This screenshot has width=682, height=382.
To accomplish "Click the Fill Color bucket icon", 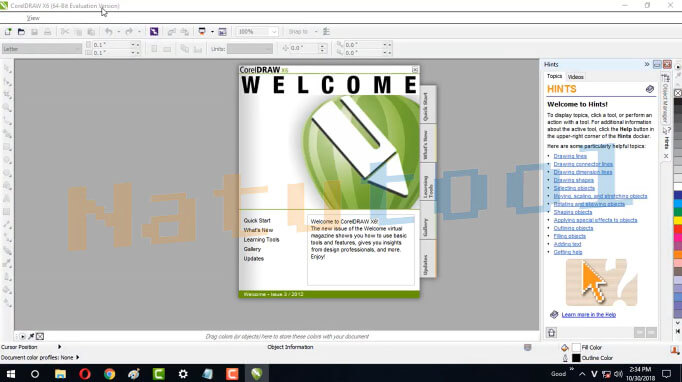I will 565,347.
